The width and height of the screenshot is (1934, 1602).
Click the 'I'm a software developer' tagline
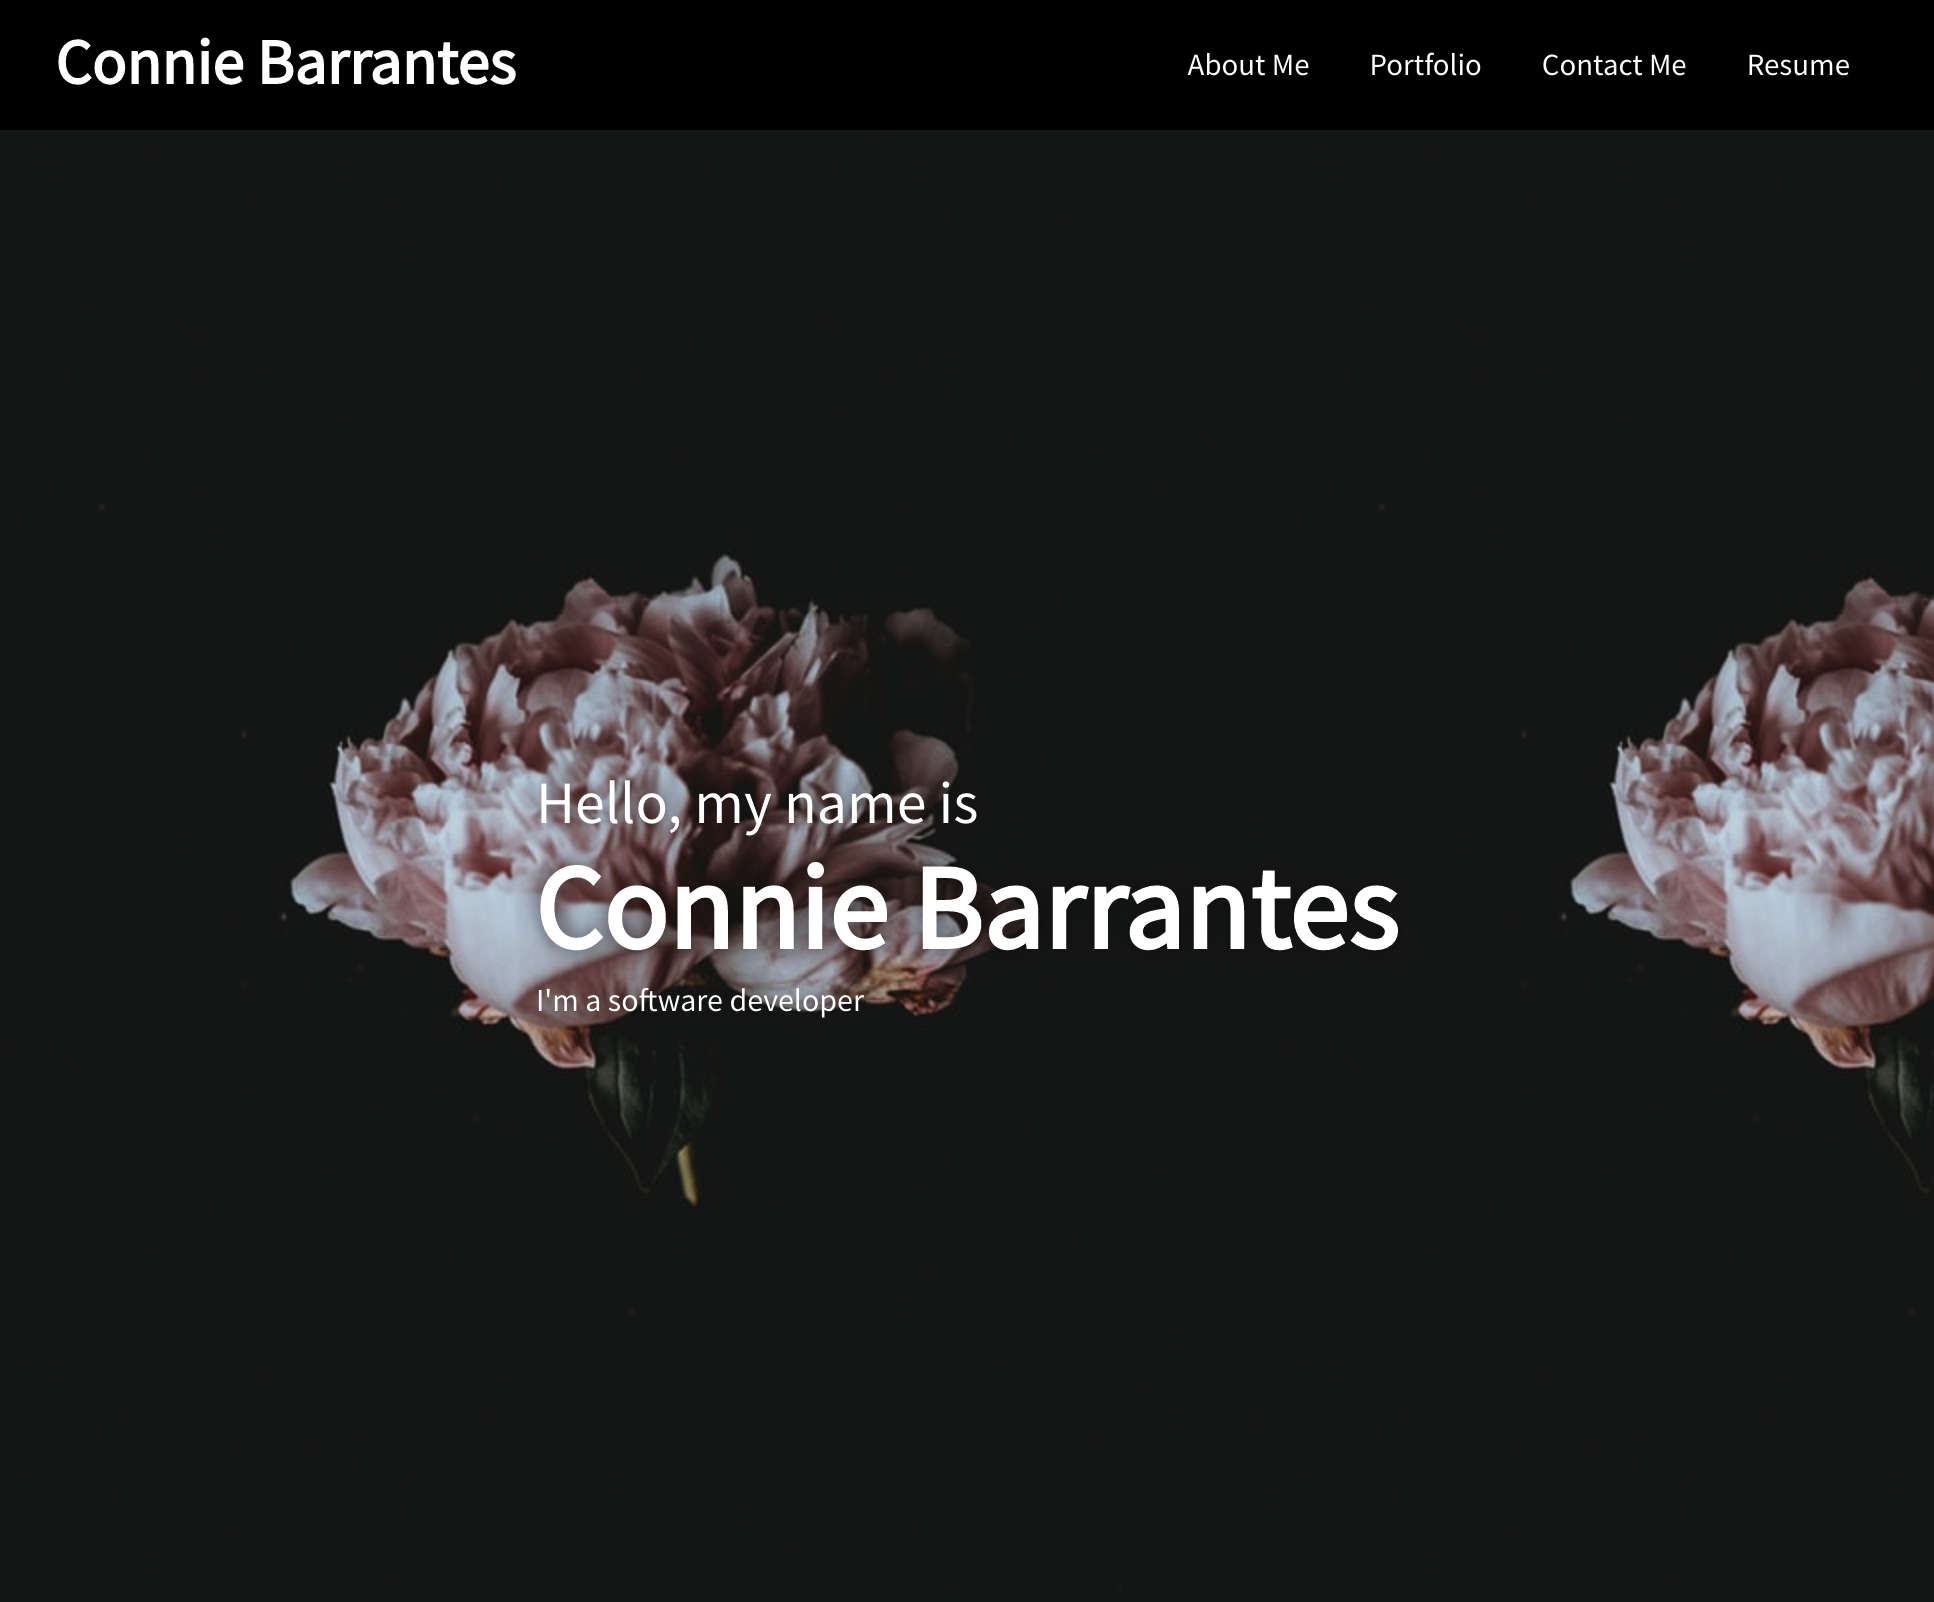[699, 1000]
